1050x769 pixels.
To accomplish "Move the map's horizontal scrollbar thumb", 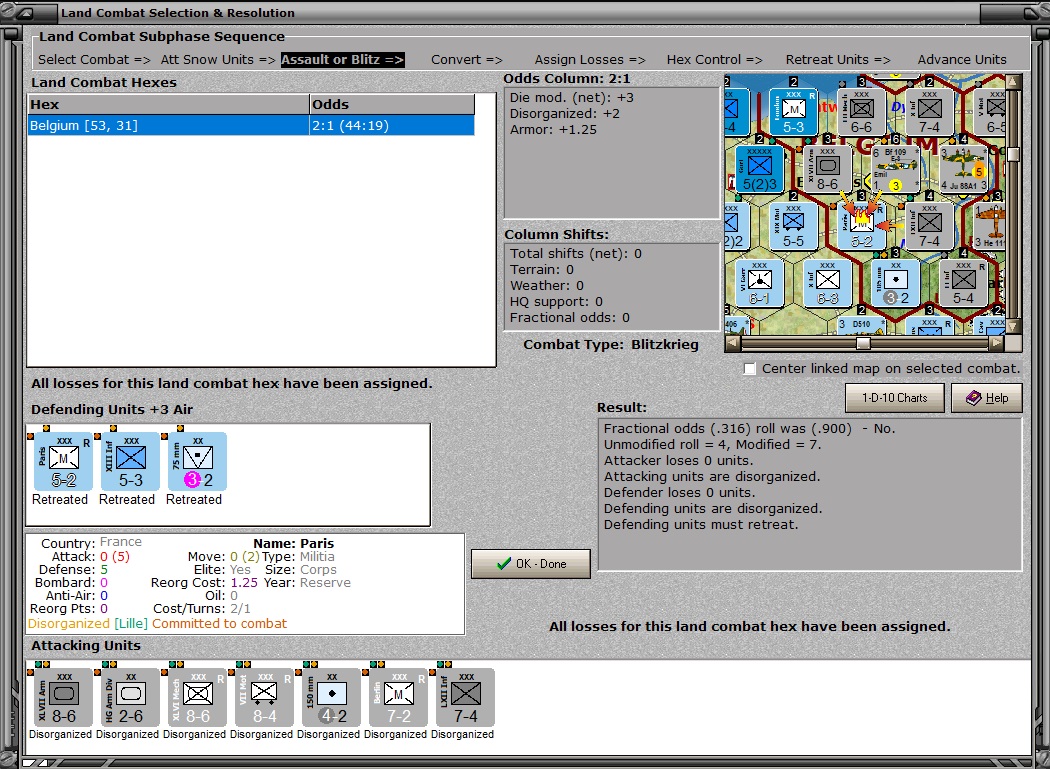I will click(864, 344).
